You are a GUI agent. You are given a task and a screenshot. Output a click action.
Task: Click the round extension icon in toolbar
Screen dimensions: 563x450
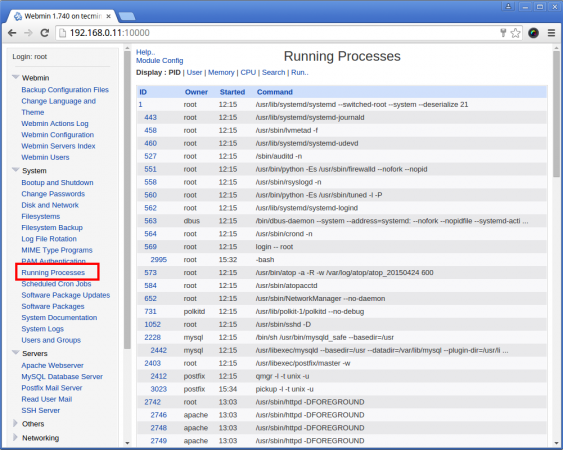(x=534, y=33)
